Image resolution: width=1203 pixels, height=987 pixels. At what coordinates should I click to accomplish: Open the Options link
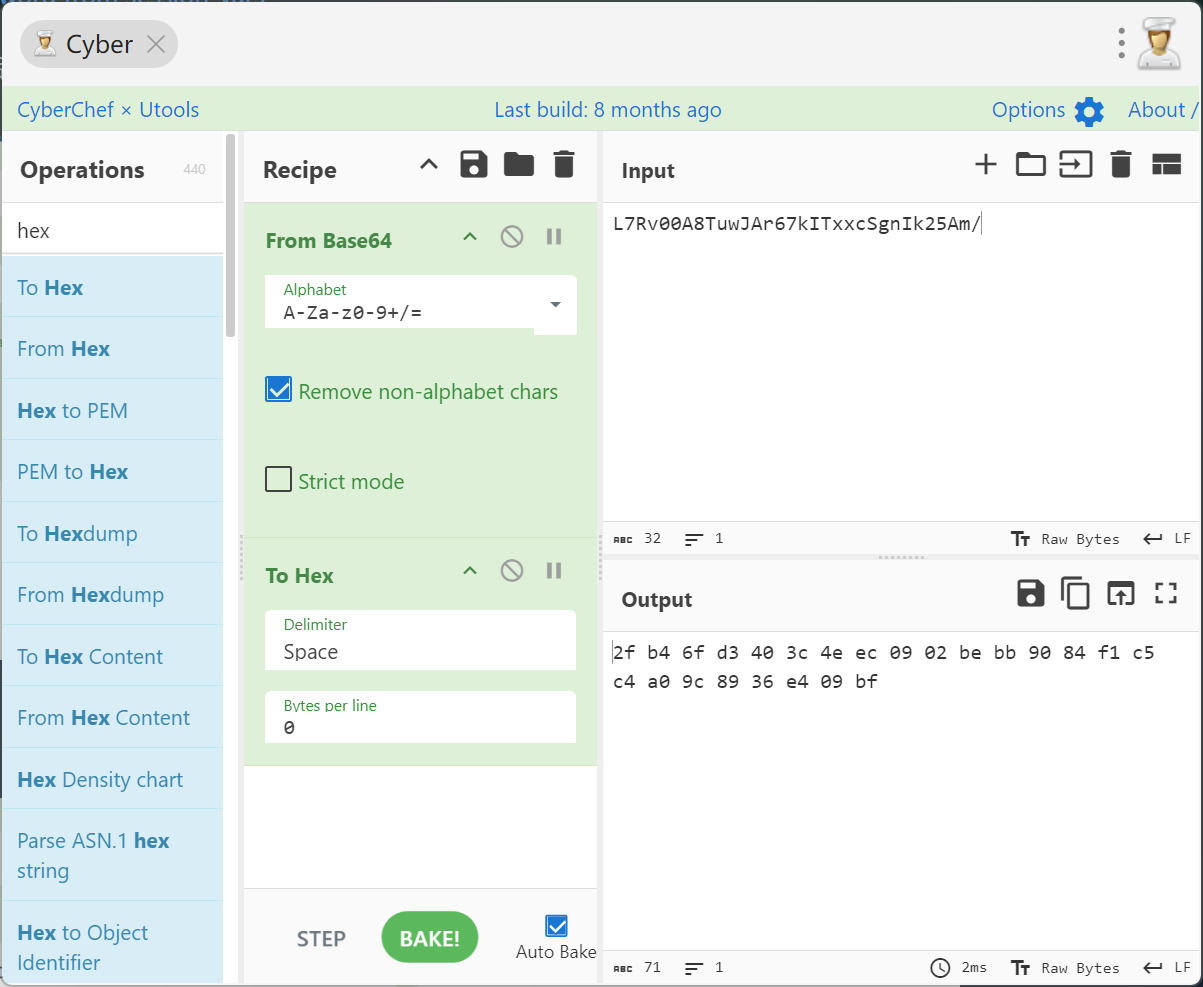(1028, 110)
